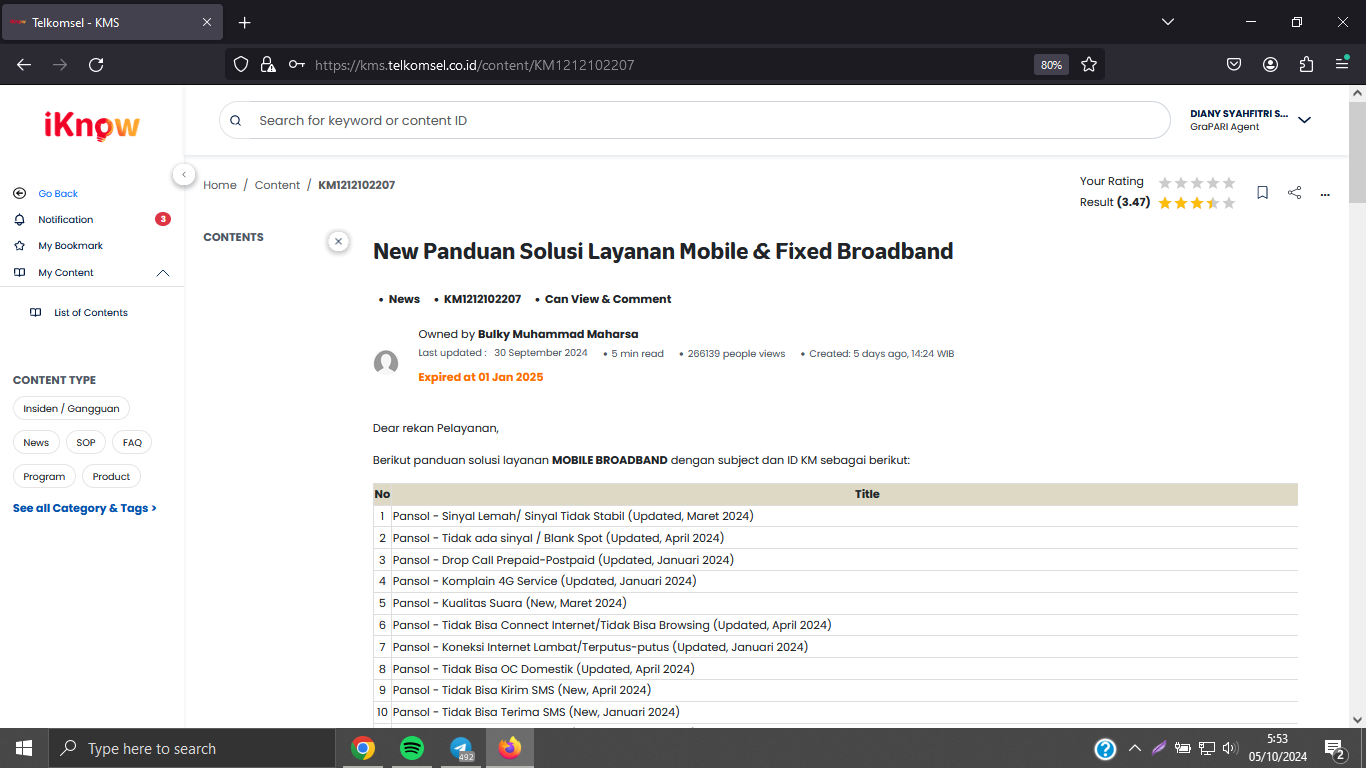Open Firefox extensions icon
This screenshot has height=768, width=1366.
[x=1306, y=65]
